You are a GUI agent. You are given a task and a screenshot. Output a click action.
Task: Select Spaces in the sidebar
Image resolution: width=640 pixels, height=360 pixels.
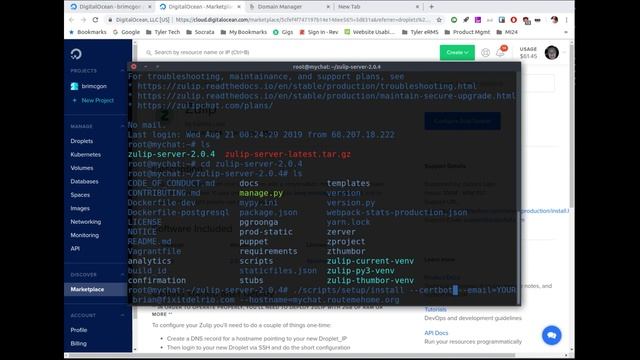coord(80,195)
